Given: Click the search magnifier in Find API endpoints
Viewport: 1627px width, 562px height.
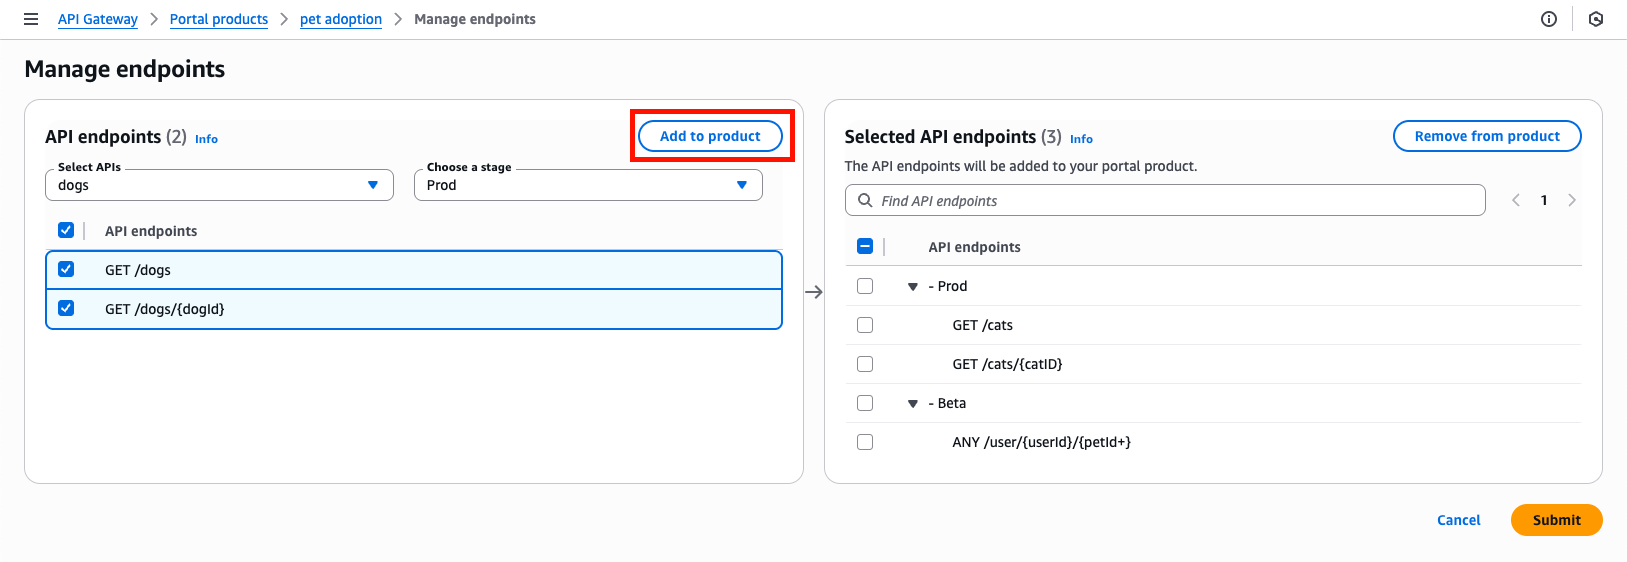Looking at the screenshot, I should 865,200.
